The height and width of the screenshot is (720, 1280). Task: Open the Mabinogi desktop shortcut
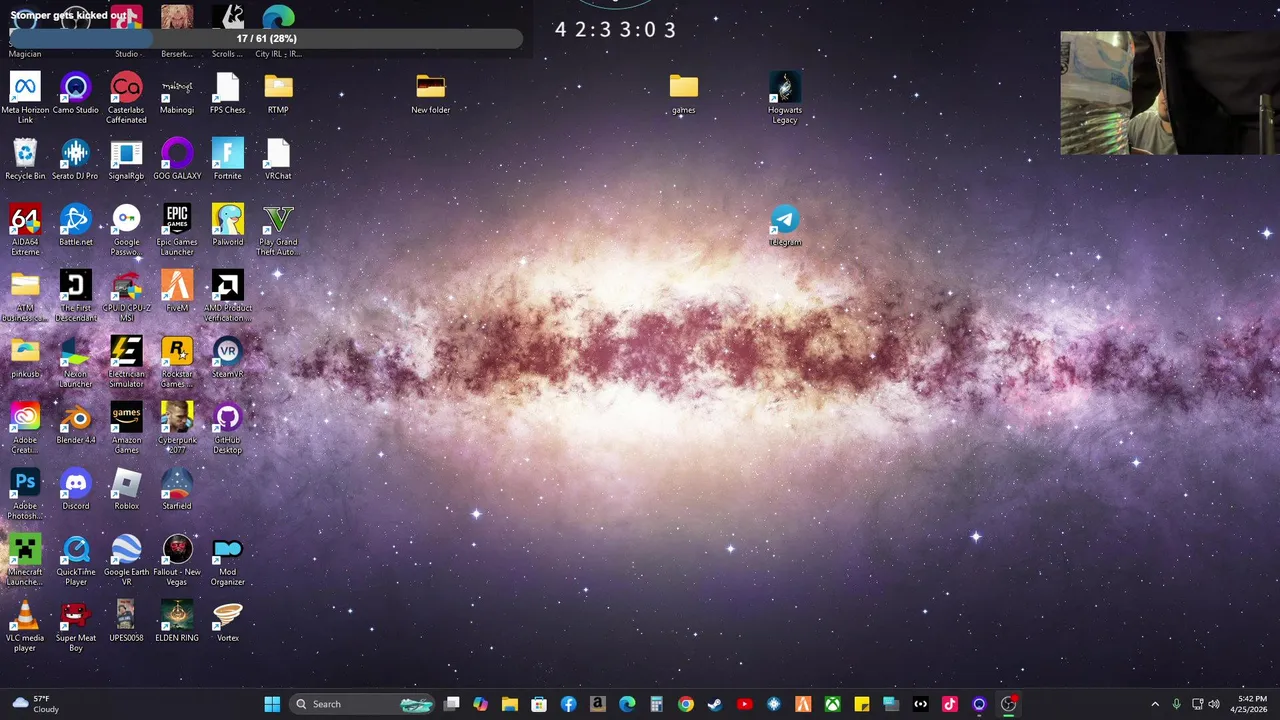177,94
